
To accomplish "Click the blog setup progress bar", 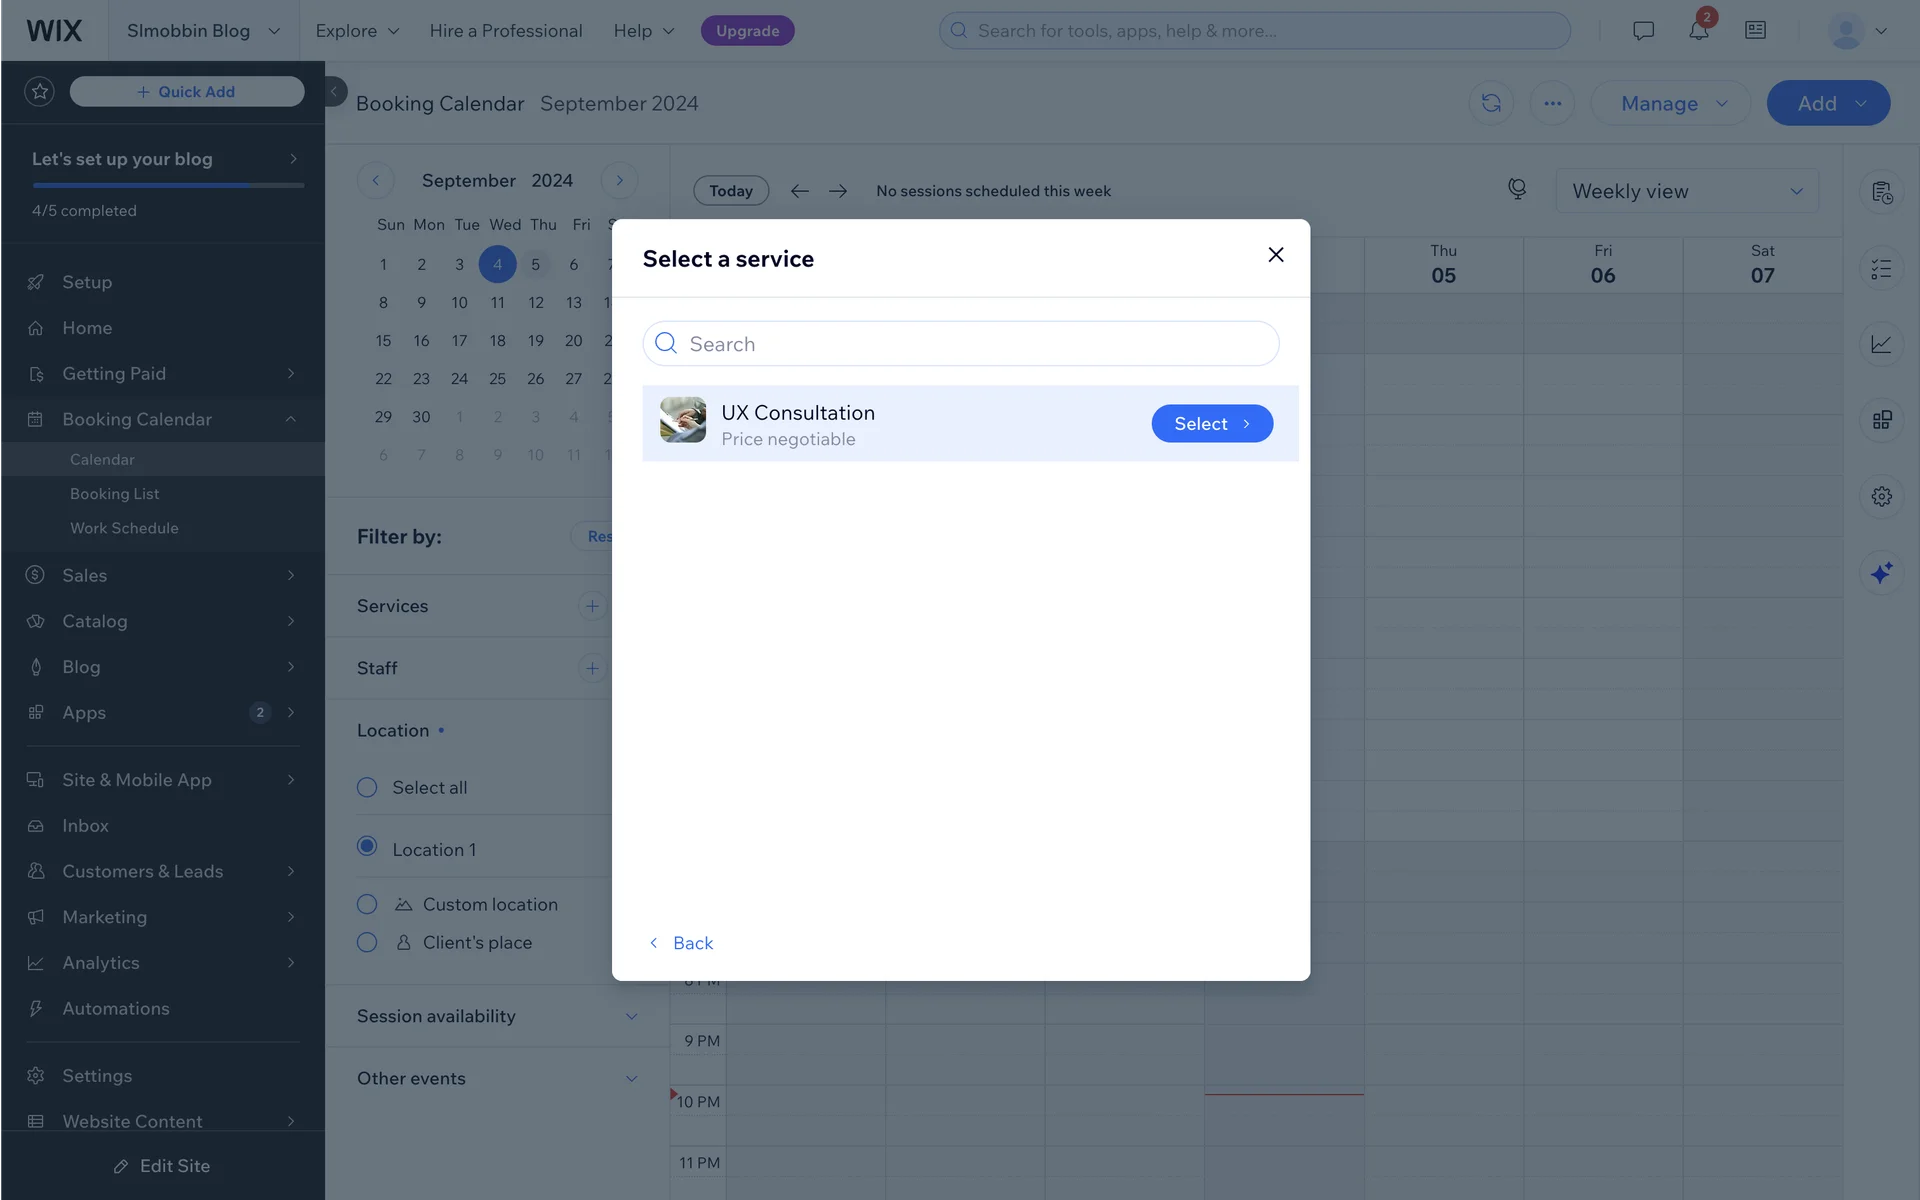I will point(168,185).
